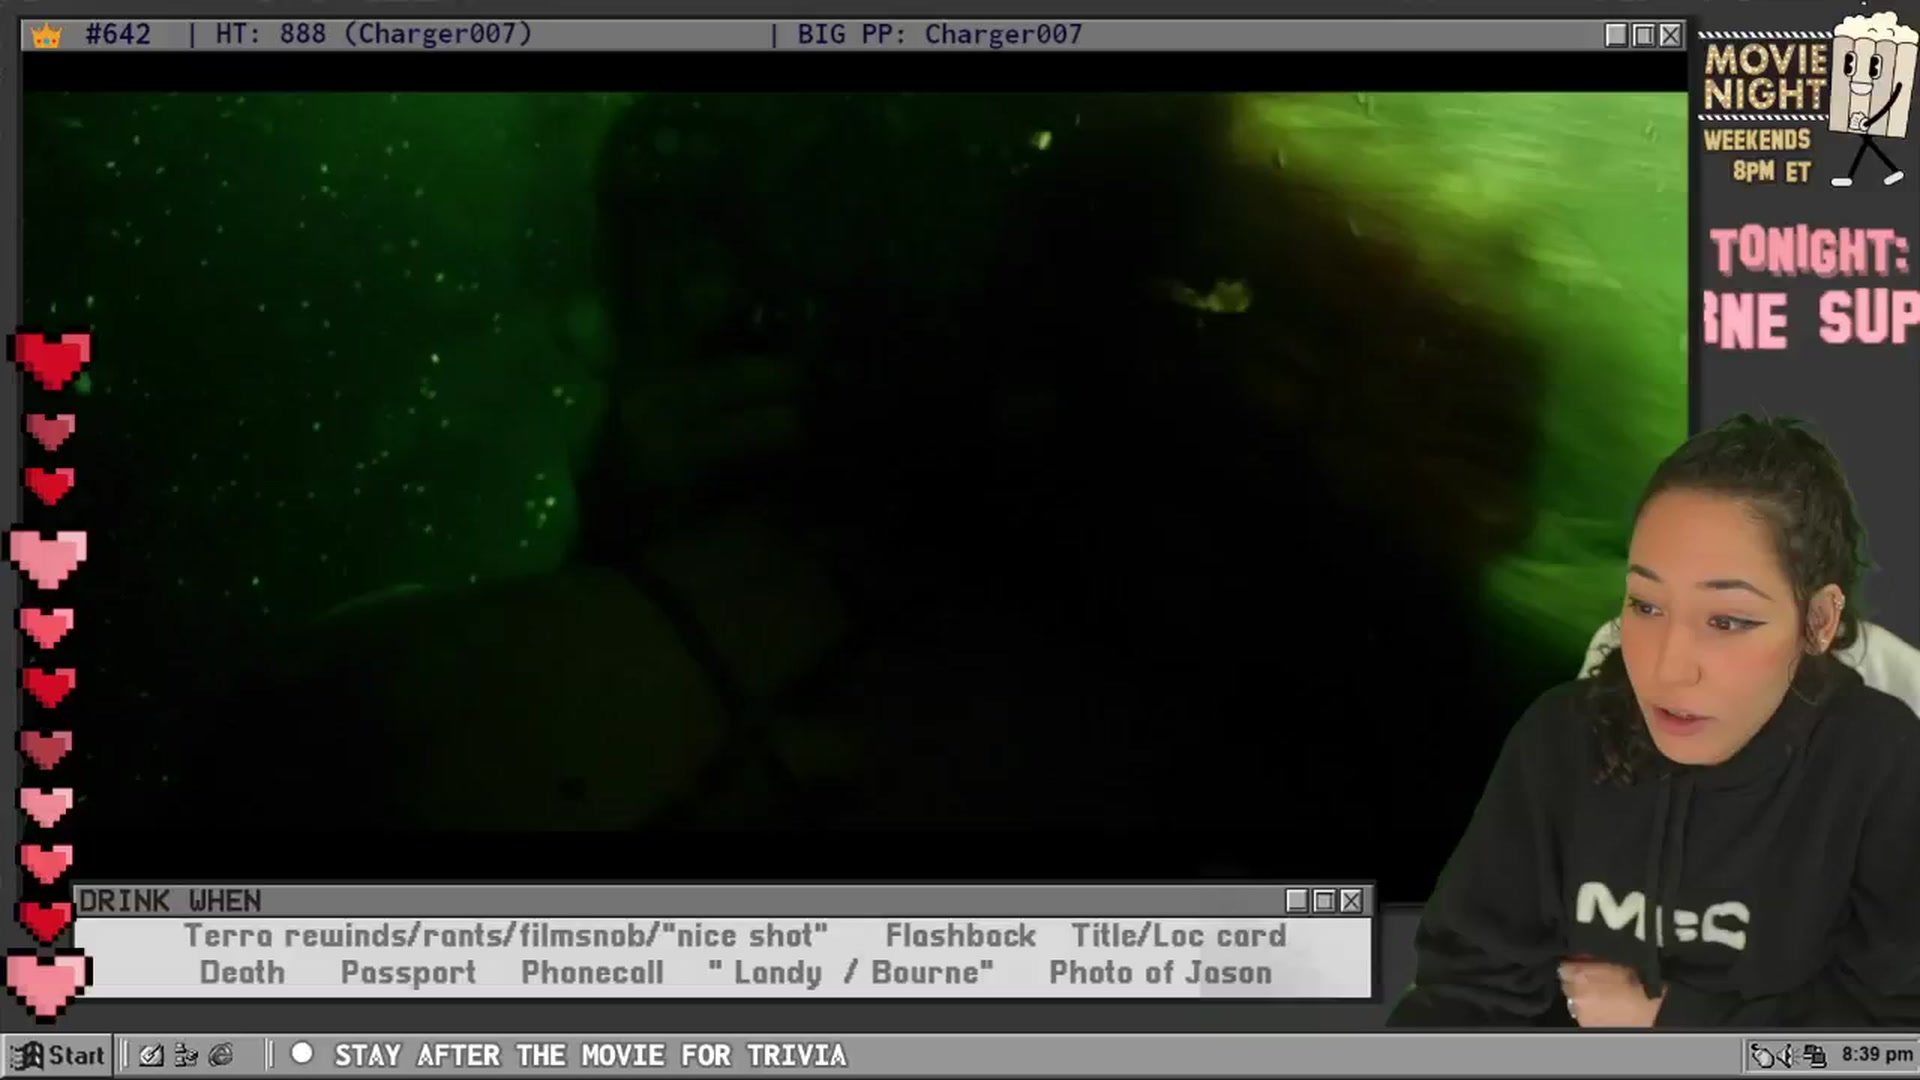The width and height of the screenshot is (1920, 1080).
Task: Click the network computers tray icon
Action: 1815,1055
